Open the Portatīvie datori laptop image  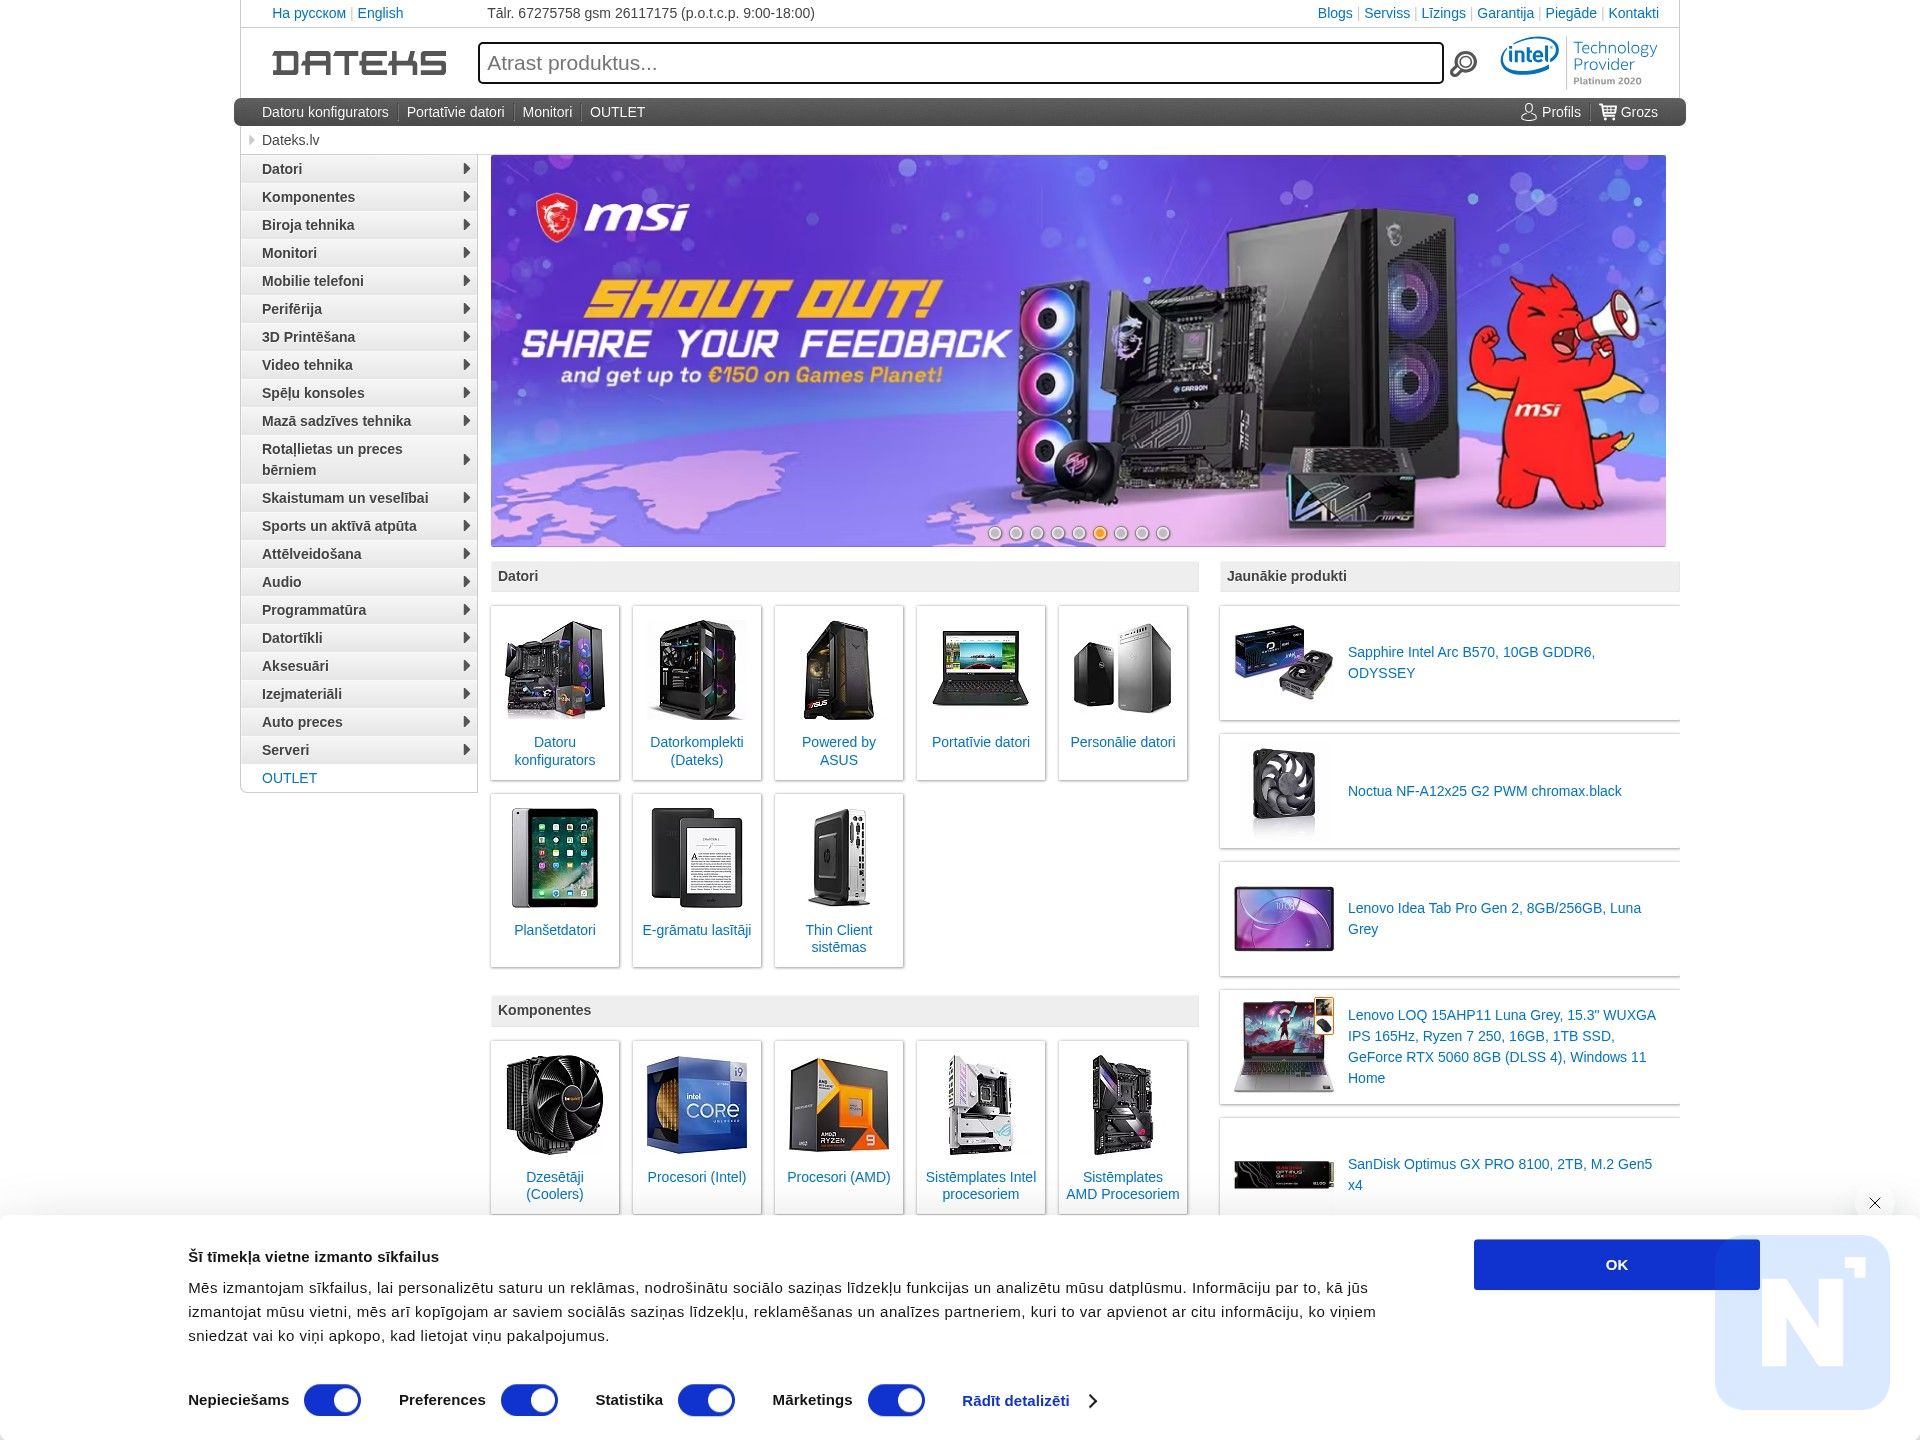click(981, 670)
